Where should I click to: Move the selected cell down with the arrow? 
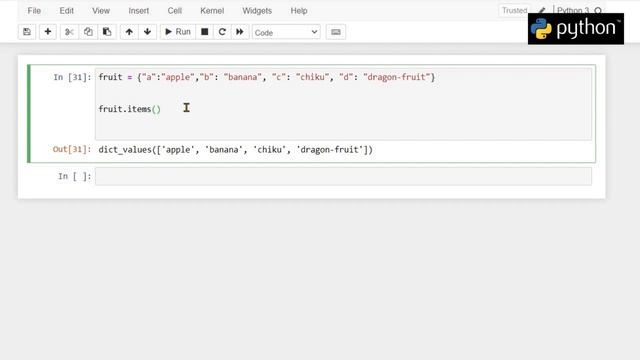[x=147, y=32]
